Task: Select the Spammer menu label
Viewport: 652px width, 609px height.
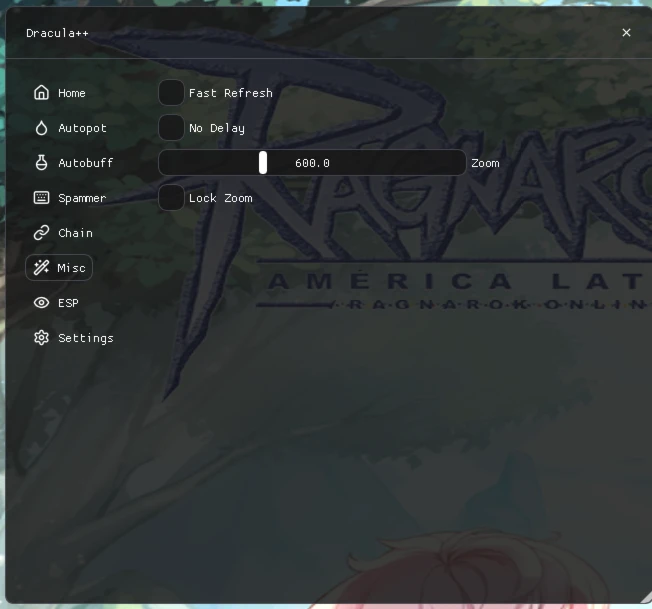Action: 82,198
